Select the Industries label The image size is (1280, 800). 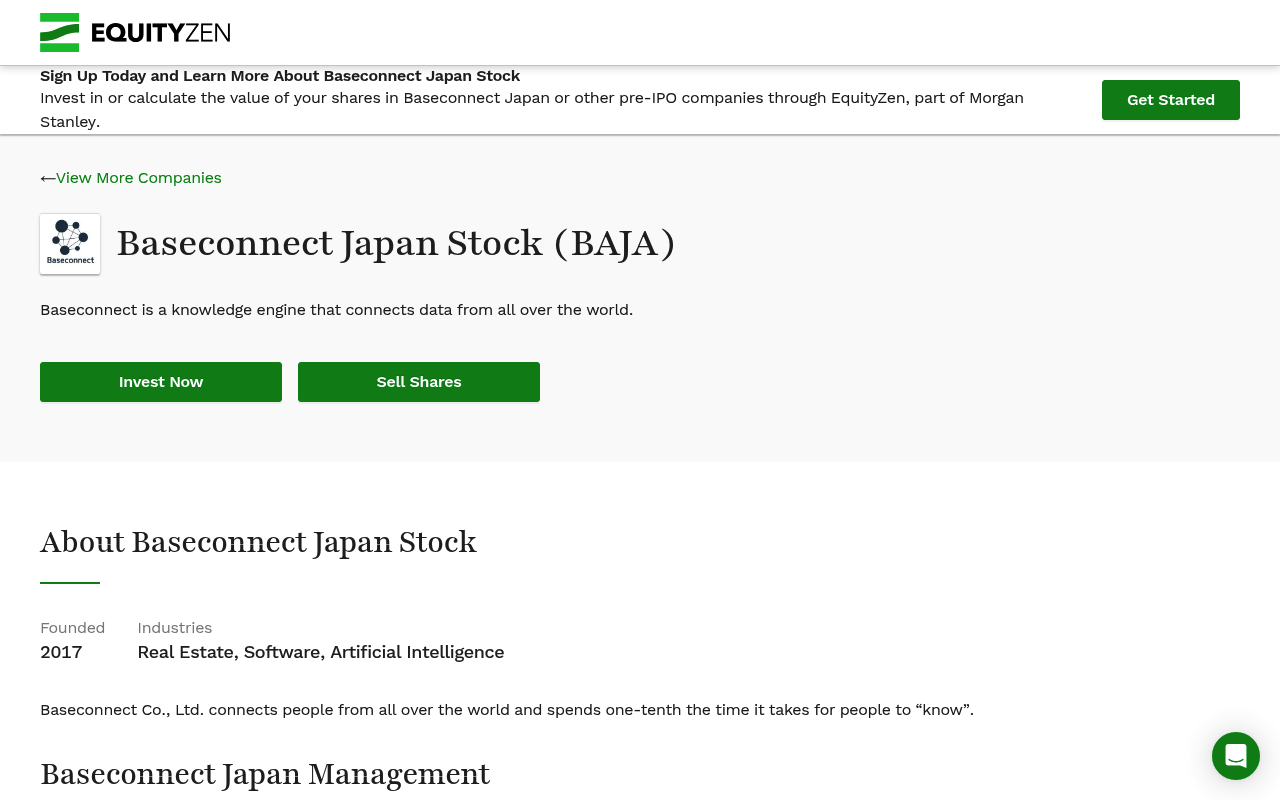point(175,628)
